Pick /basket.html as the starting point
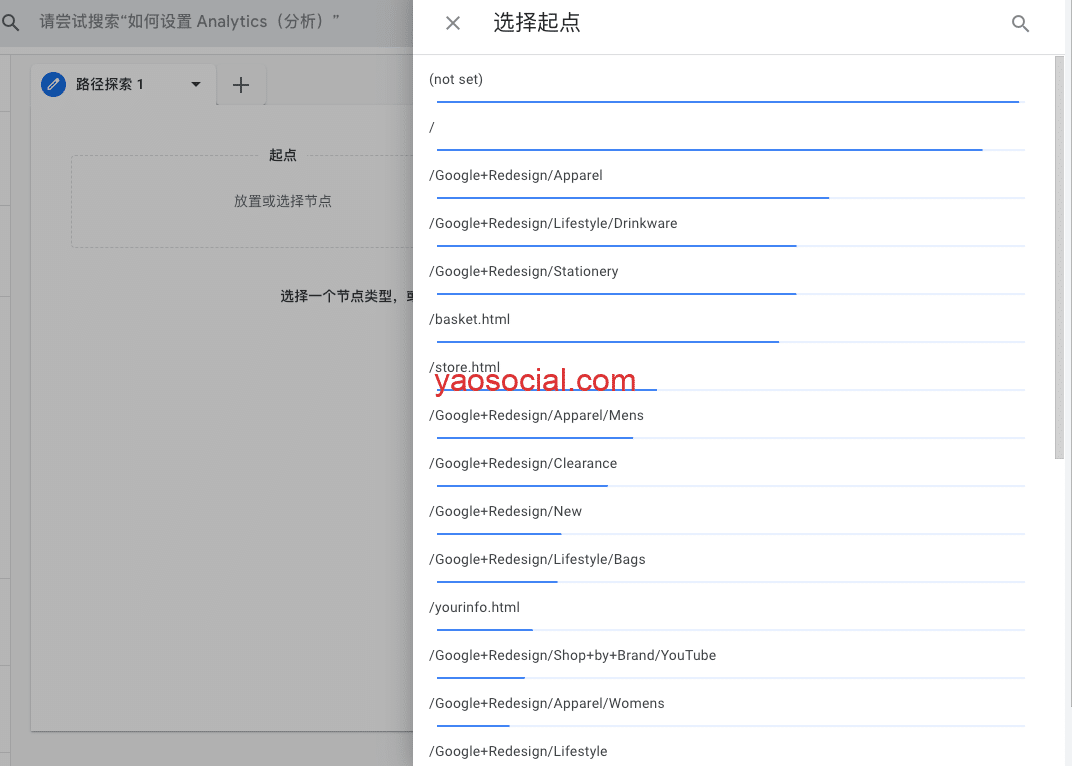 tap(470, 320)
